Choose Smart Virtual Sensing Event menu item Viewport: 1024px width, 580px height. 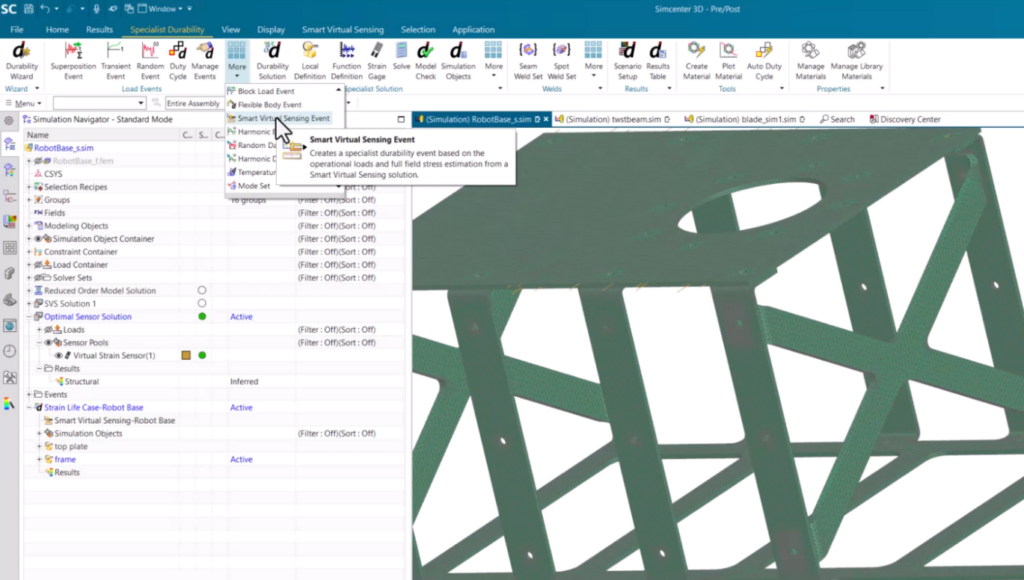tap(283, 118)
